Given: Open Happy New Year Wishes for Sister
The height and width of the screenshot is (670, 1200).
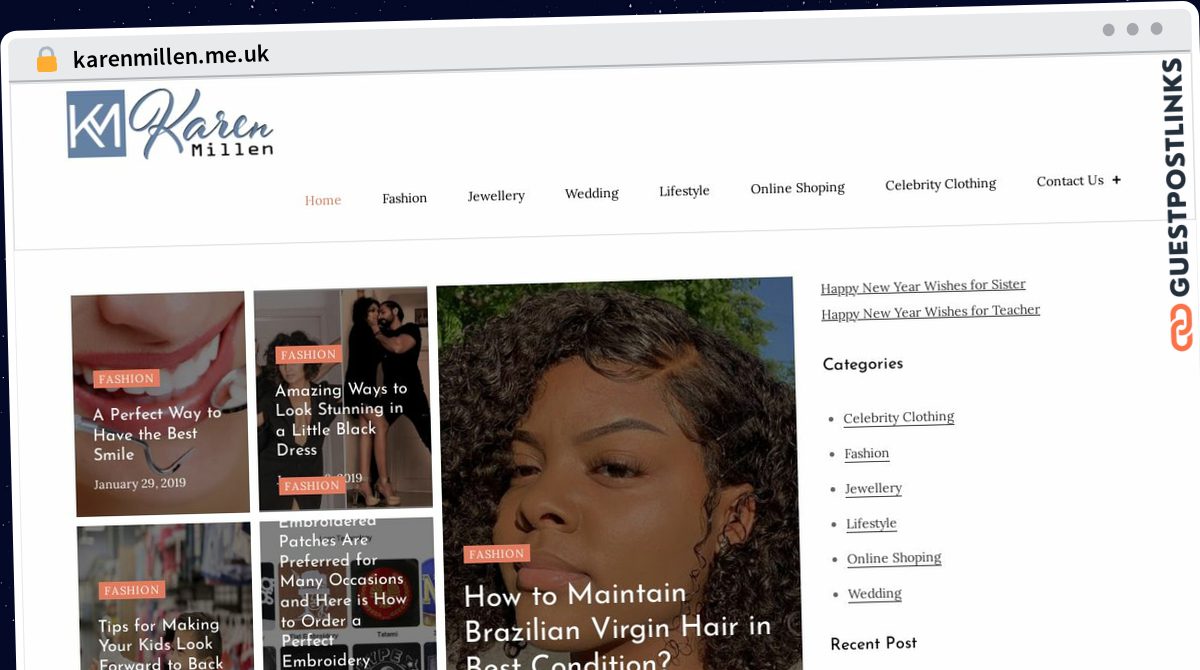Looking at the screenshot, I should pos(923,287).
